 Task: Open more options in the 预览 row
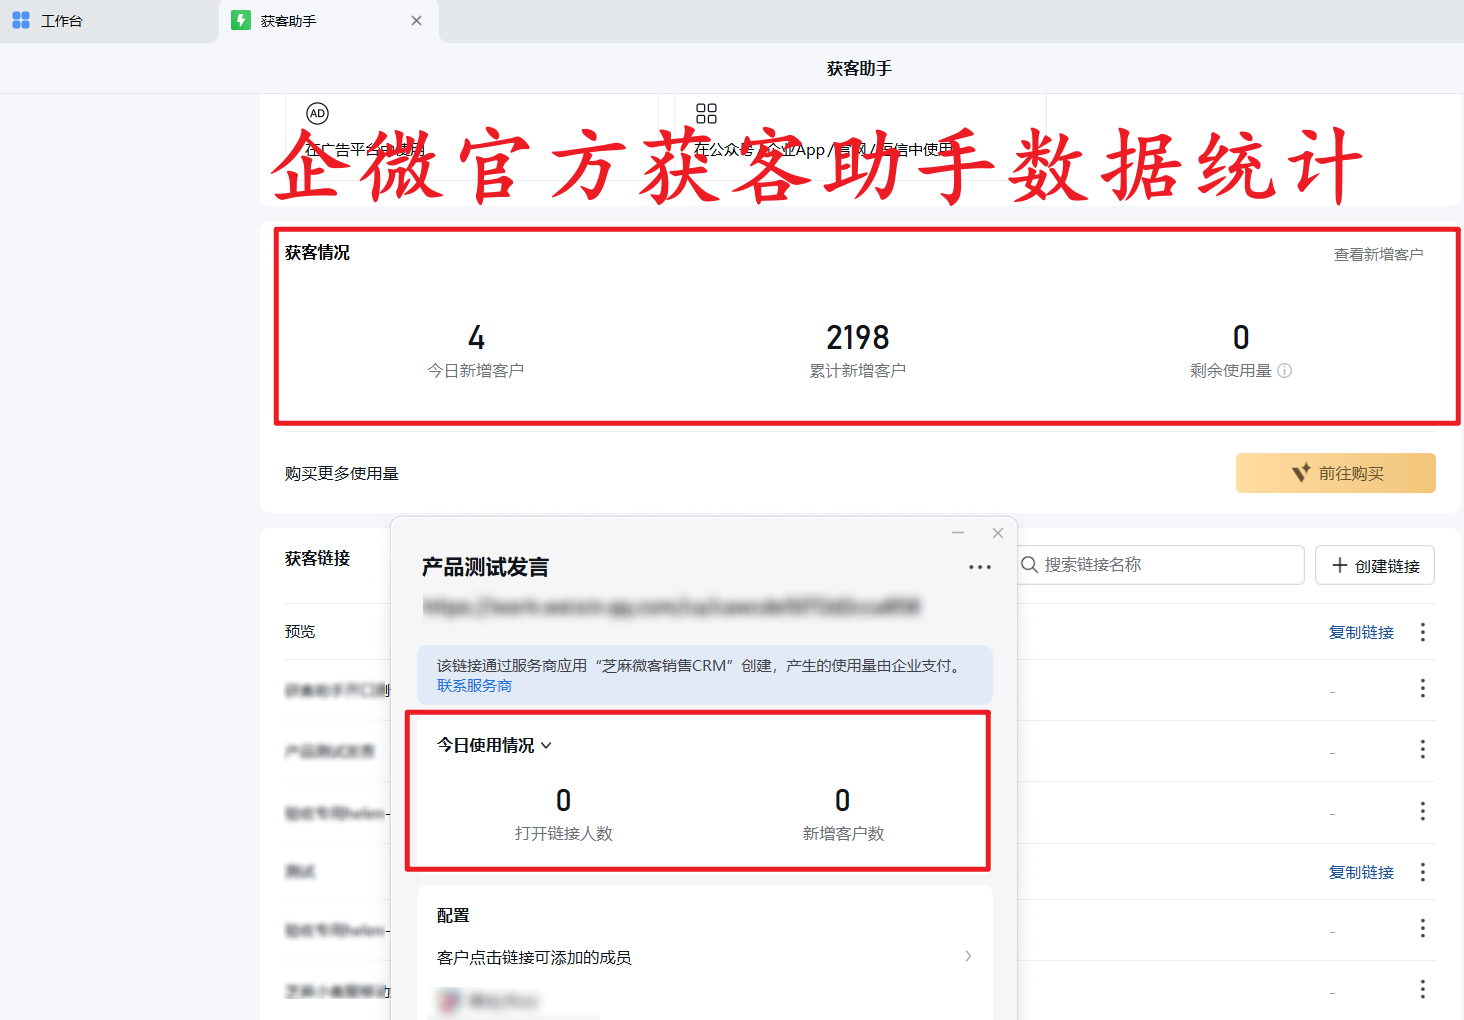(1423, 632)
